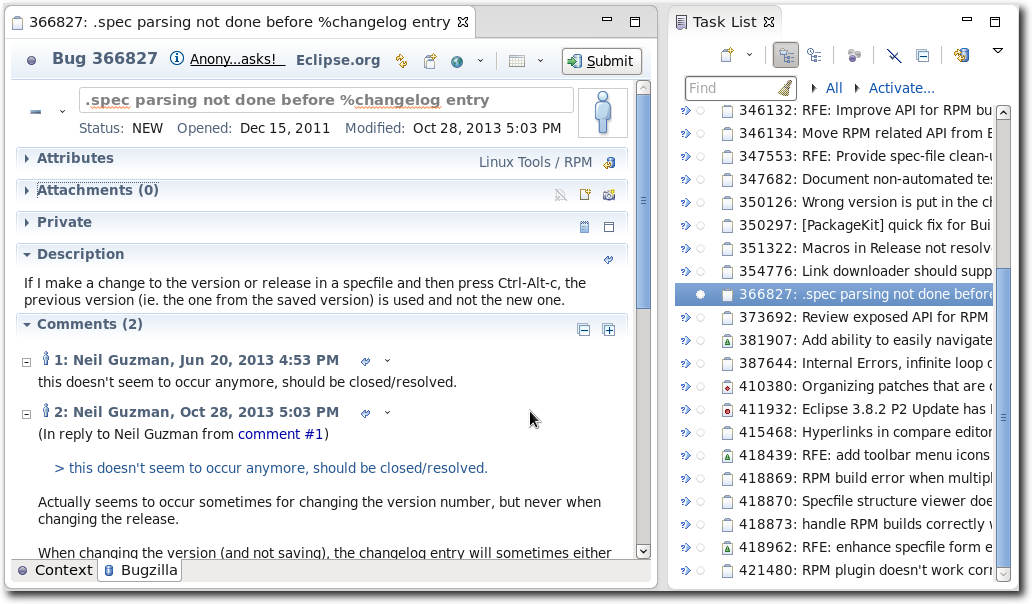The height and width of the screenshot is (604, 1032).
Task: Click the new task icon in Task List toolbar
Action: 727,56
